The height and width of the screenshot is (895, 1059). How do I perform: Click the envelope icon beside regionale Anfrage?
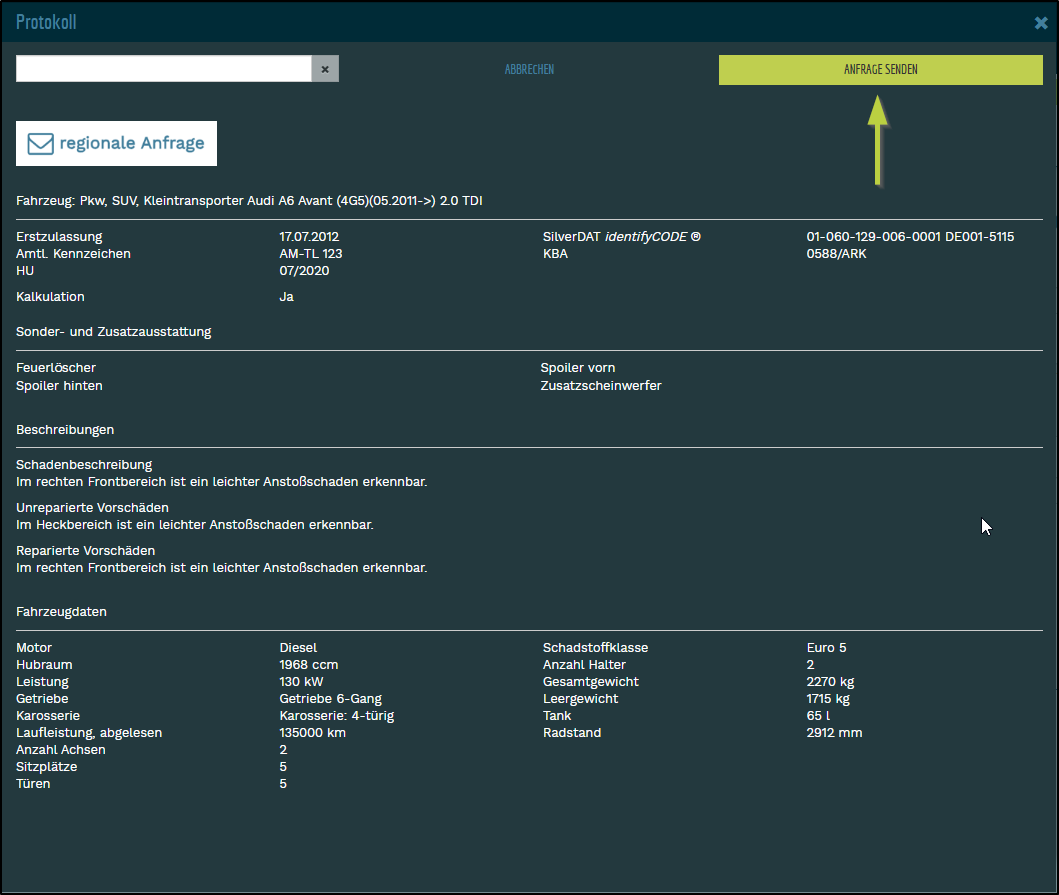40,143
